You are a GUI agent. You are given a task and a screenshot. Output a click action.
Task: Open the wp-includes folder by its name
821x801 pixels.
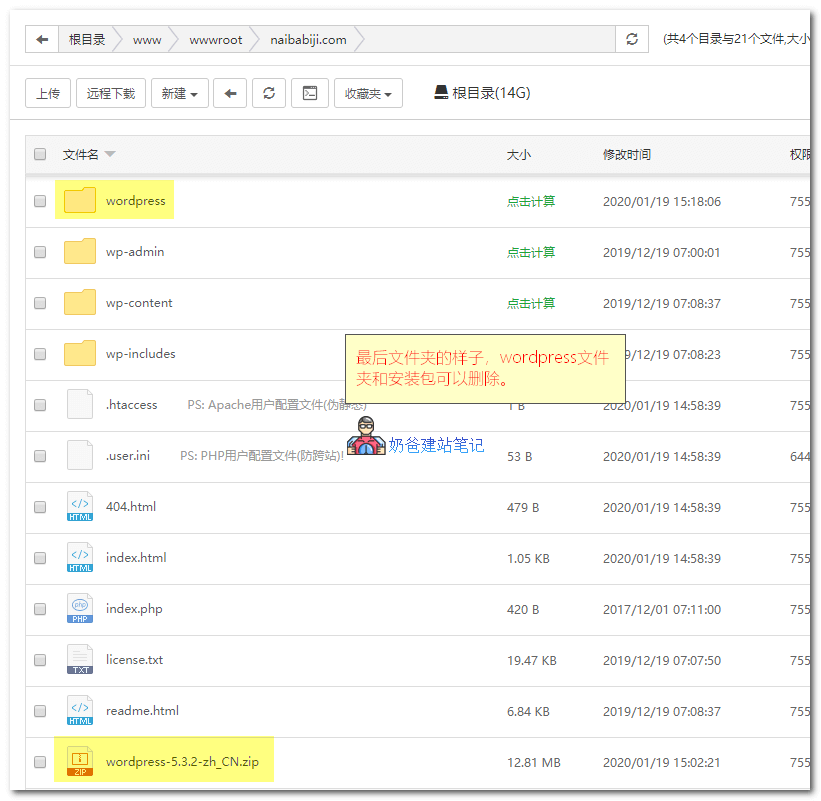point(140,354)
